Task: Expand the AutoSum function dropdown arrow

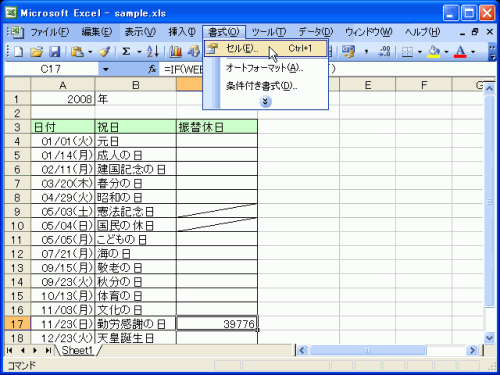Action: click(x=139, y=52)
